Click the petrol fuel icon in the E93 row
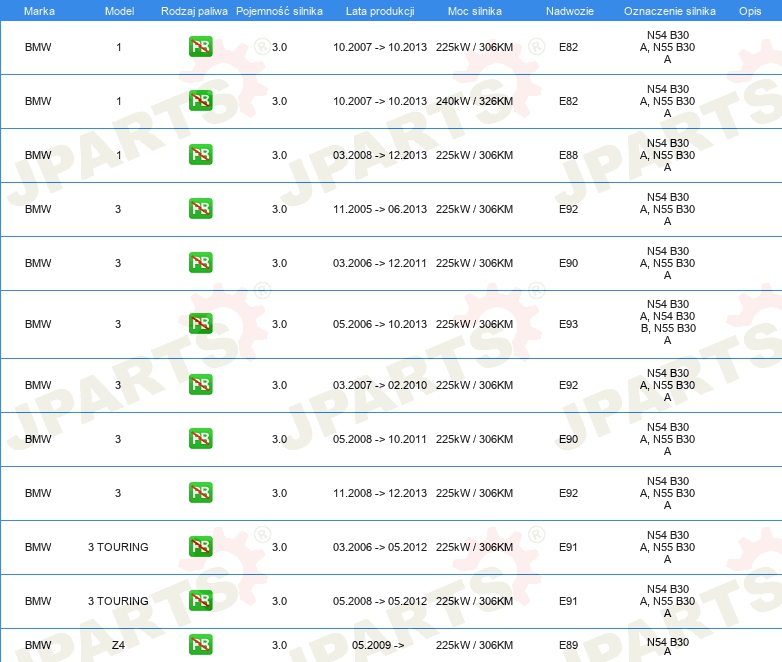 point(200,324)
